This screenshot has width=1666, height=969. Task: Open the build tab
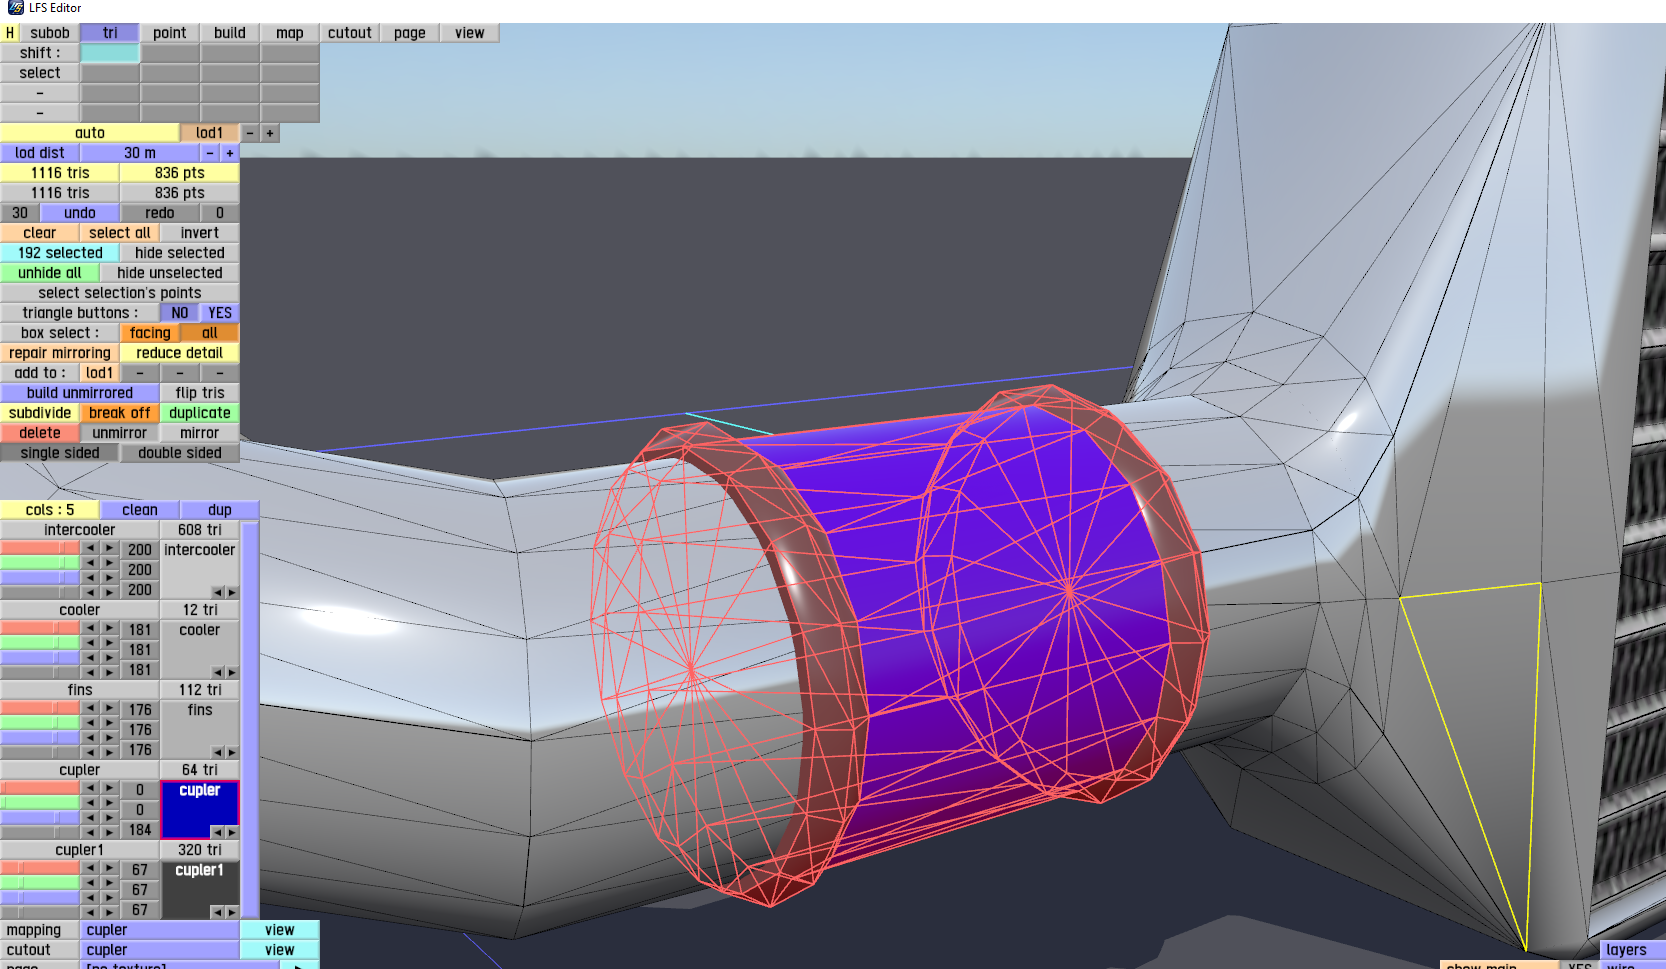pyautogui.click(x=230, y=33)
